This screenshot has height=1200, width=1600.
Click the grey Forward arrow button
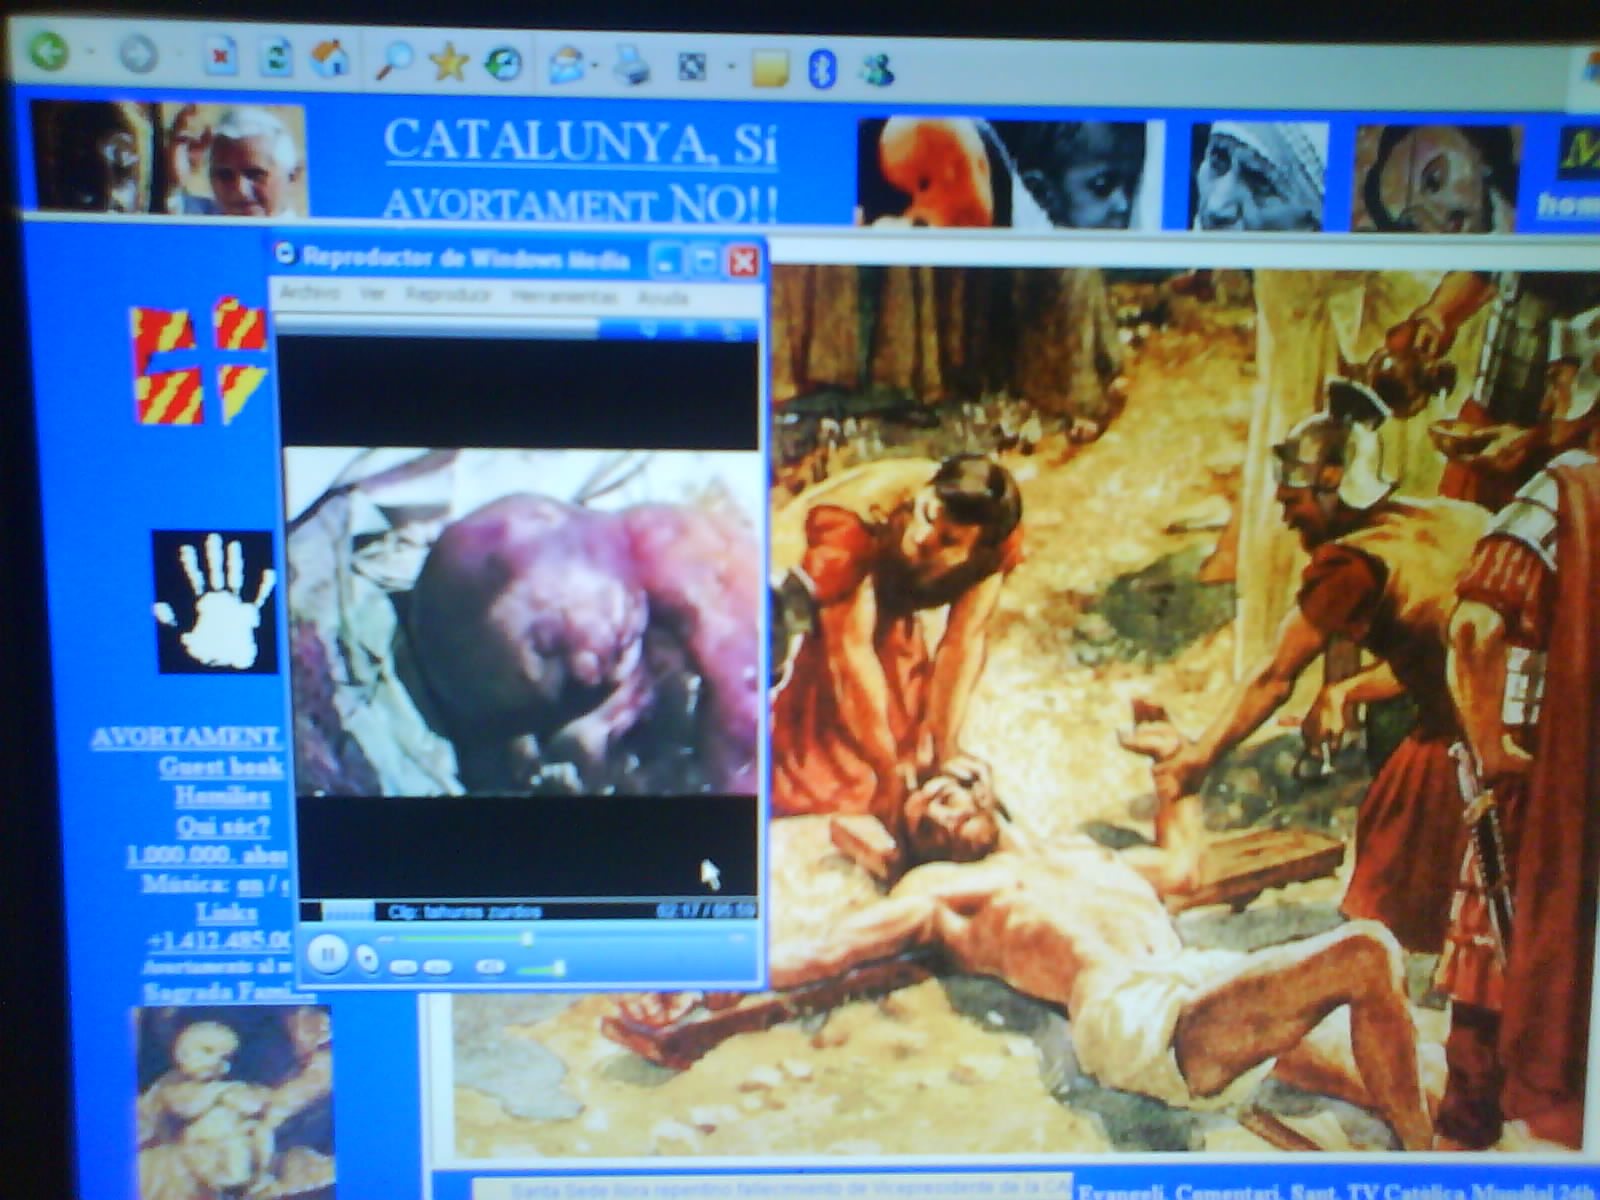pyautogui.click(x=138, y=54)
